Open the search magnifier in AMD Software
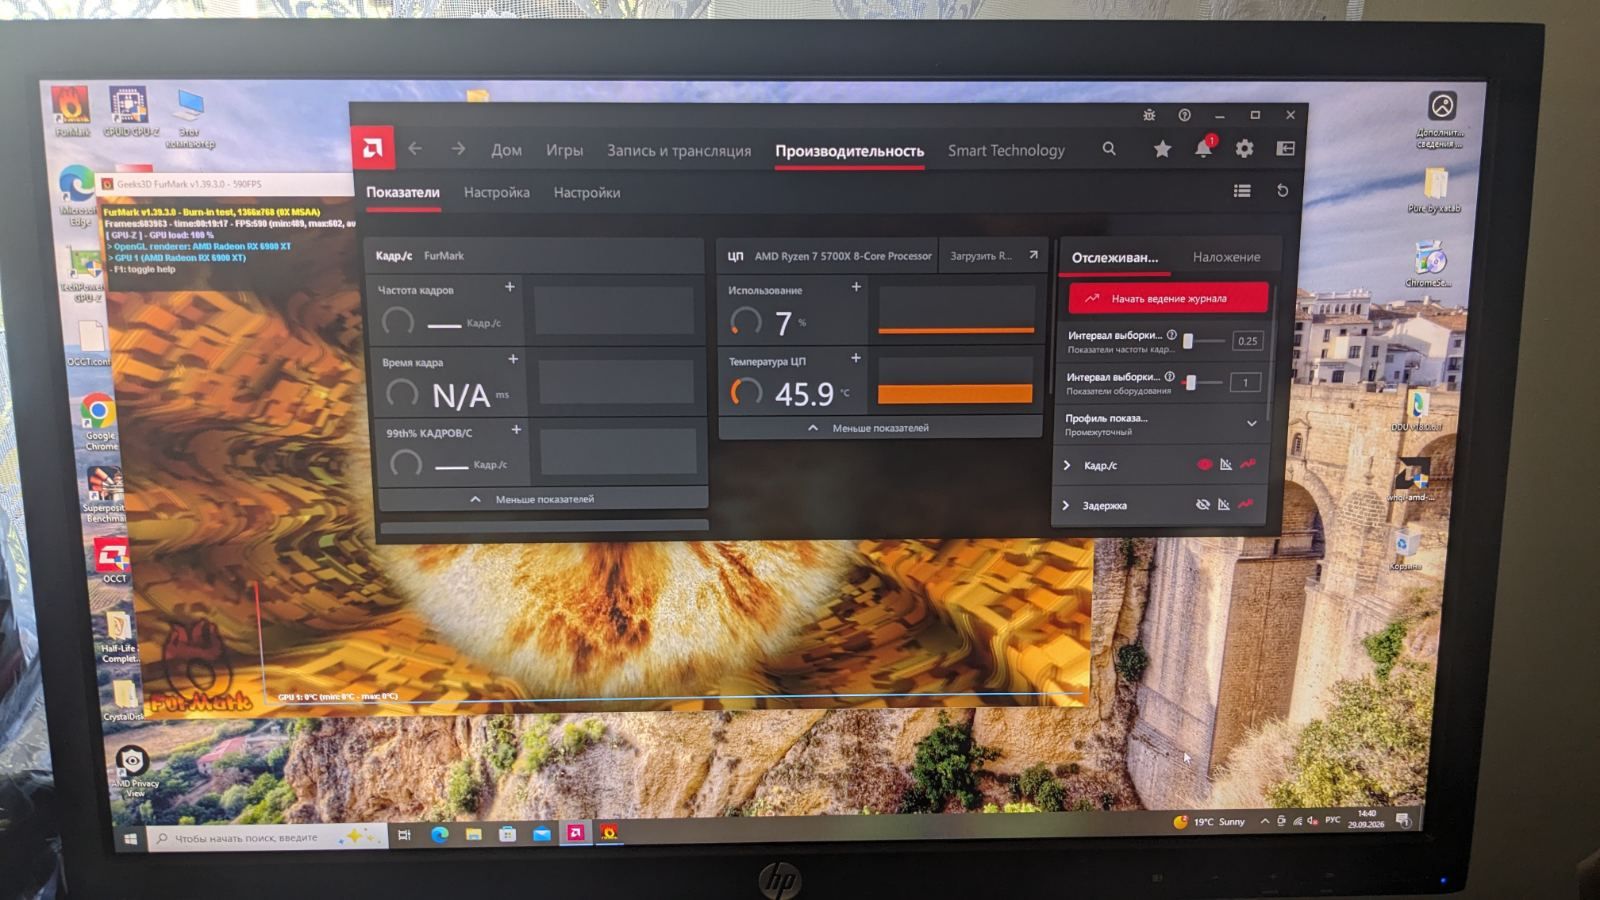Viewport: 1600px width, 900px height. tap(1109, 148)
